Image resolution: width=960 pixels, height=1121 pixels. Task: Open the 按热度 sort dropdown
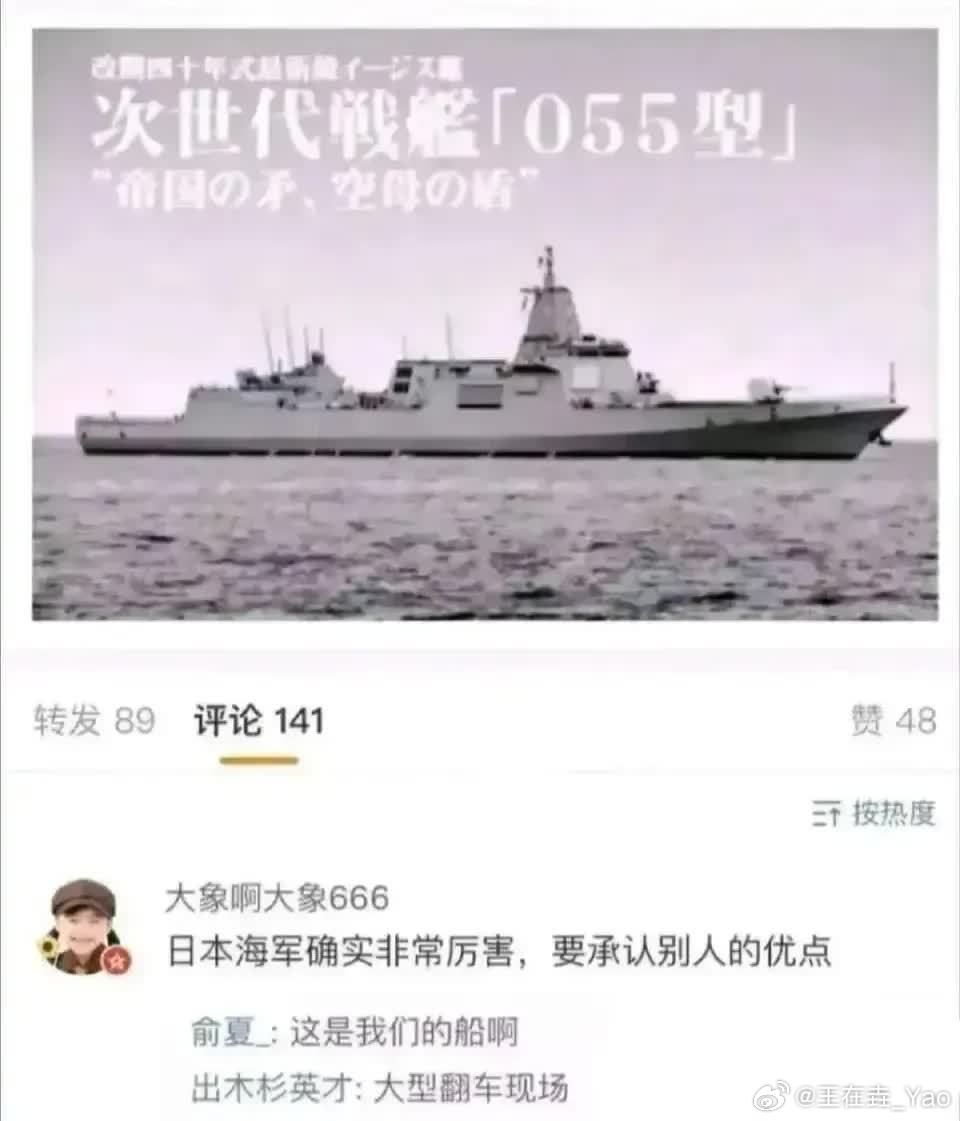(x=874, y=814)
